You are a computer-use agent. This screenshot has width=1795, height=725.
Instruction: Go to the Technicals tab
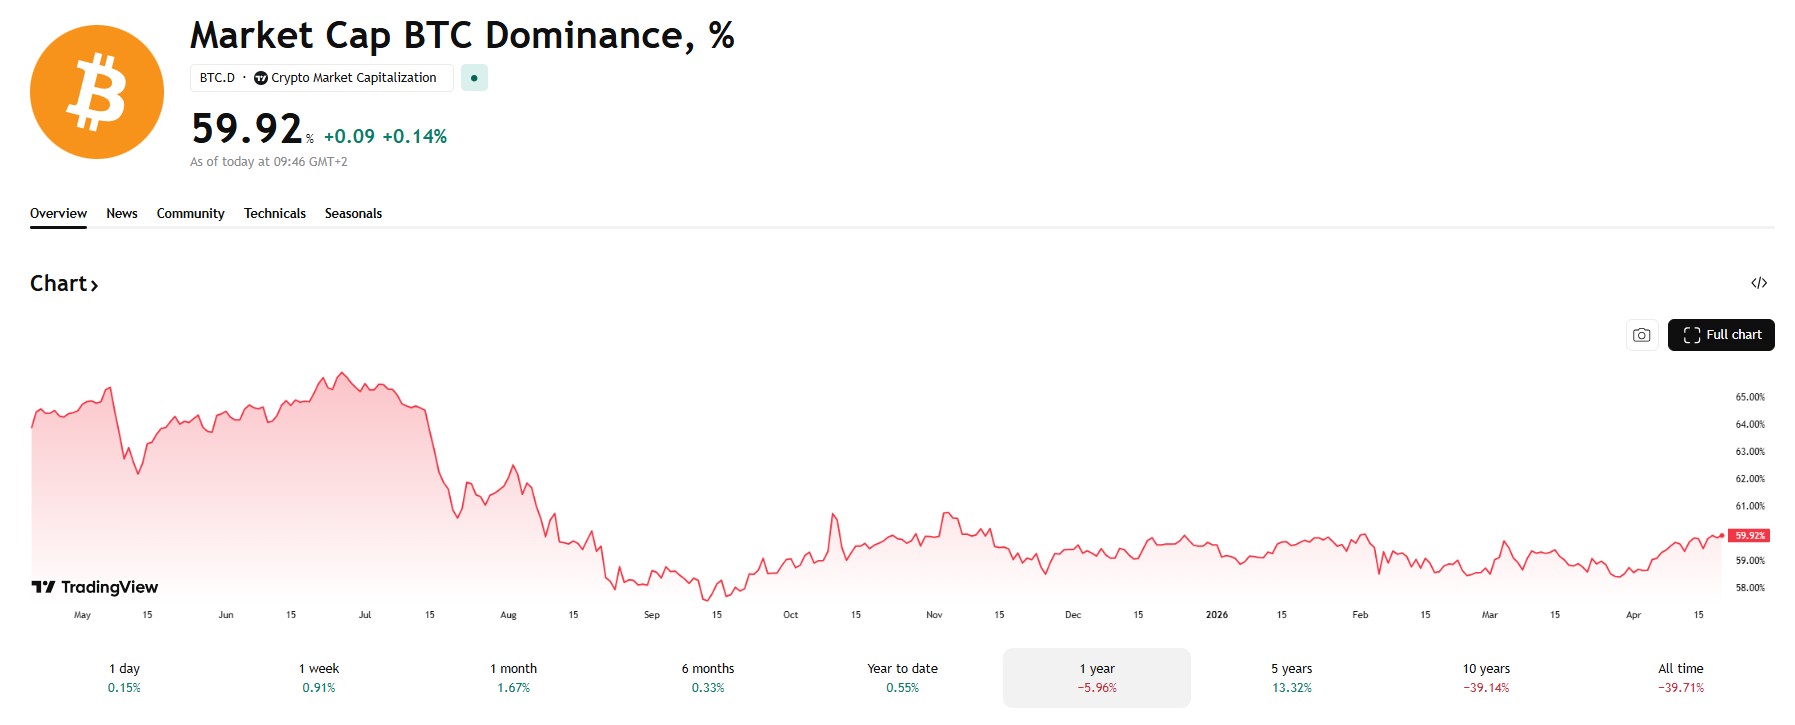tap(275, 213)
